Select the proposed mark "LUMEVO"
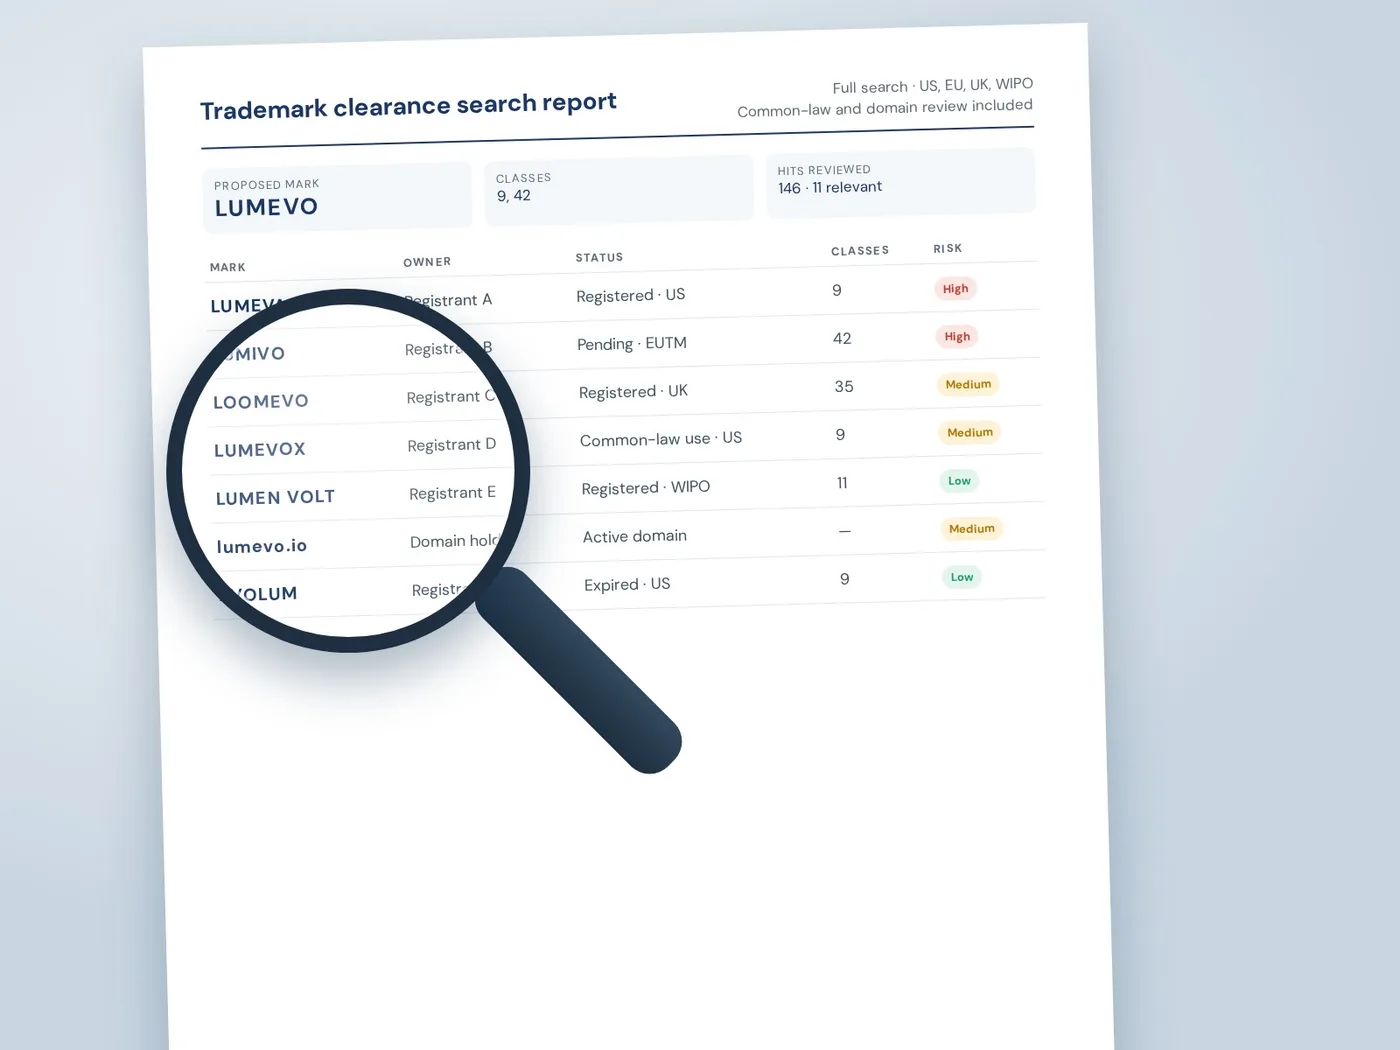 (266, 207)
